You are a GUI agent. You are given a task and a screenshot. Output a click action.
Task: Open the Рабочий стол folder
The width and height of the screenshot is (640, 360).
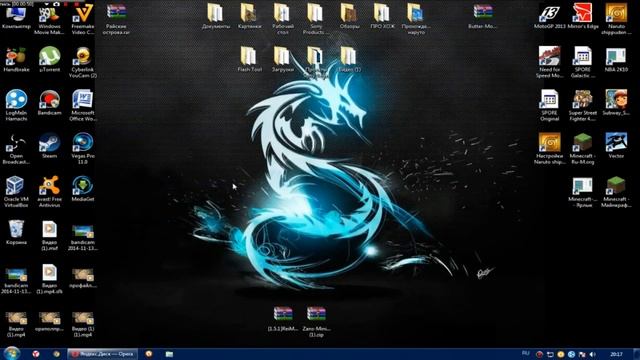(x=282, y=20)
